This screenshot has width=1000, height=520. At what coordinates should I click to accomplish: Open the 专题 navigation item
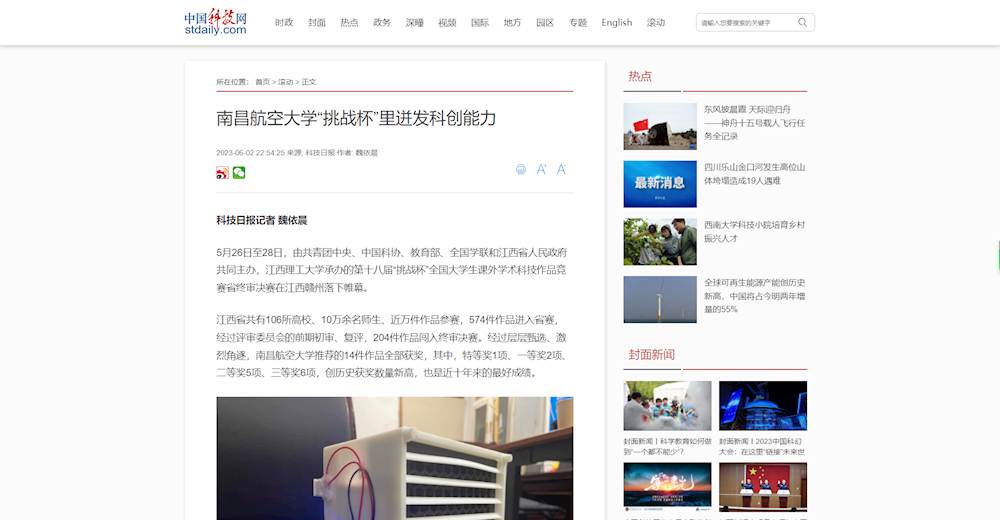pyautogui.click(x=578, y=23)
